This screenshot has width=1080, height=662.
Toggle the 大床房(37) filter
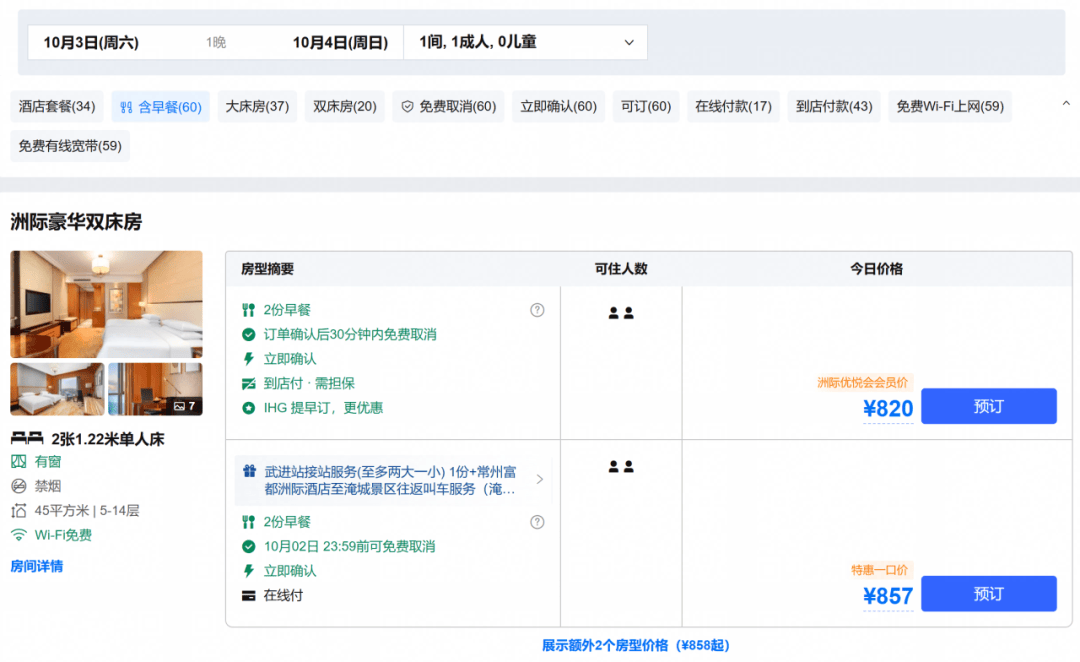[257, 107]
